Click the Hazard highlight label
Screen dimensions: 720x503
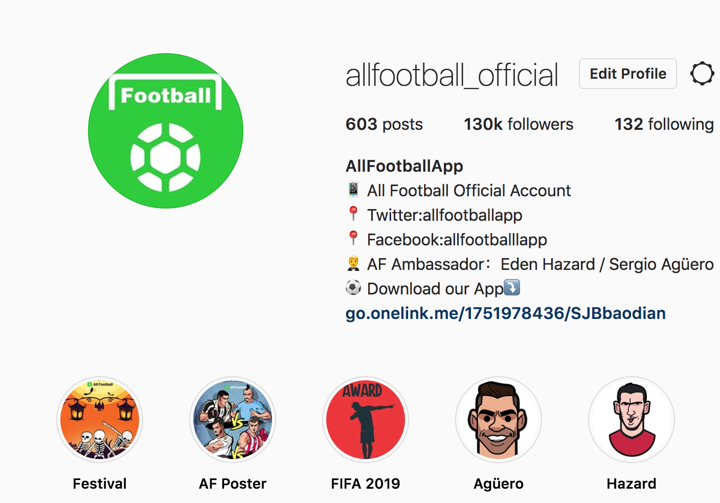click(631, 484)
